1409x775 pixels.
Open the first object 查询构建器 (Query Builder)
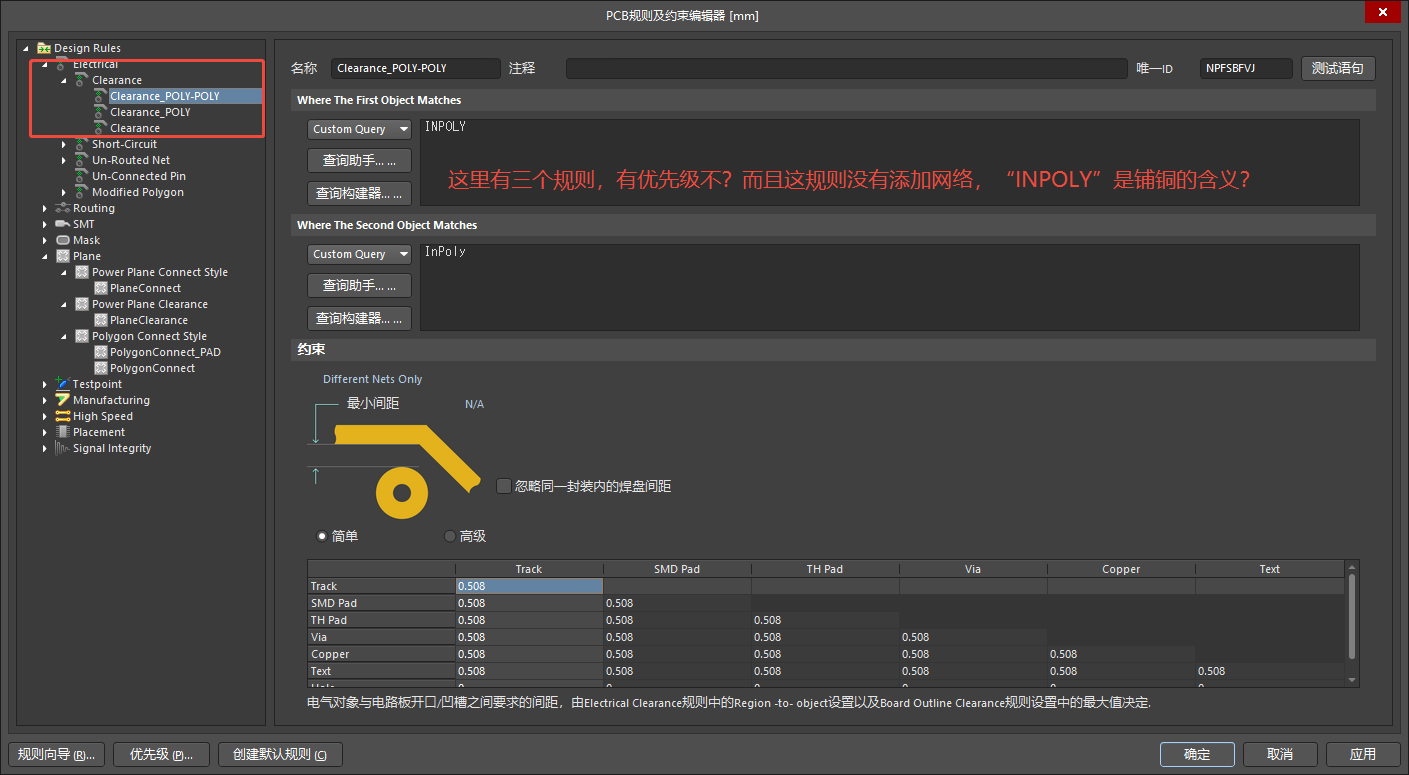[359, 193]
